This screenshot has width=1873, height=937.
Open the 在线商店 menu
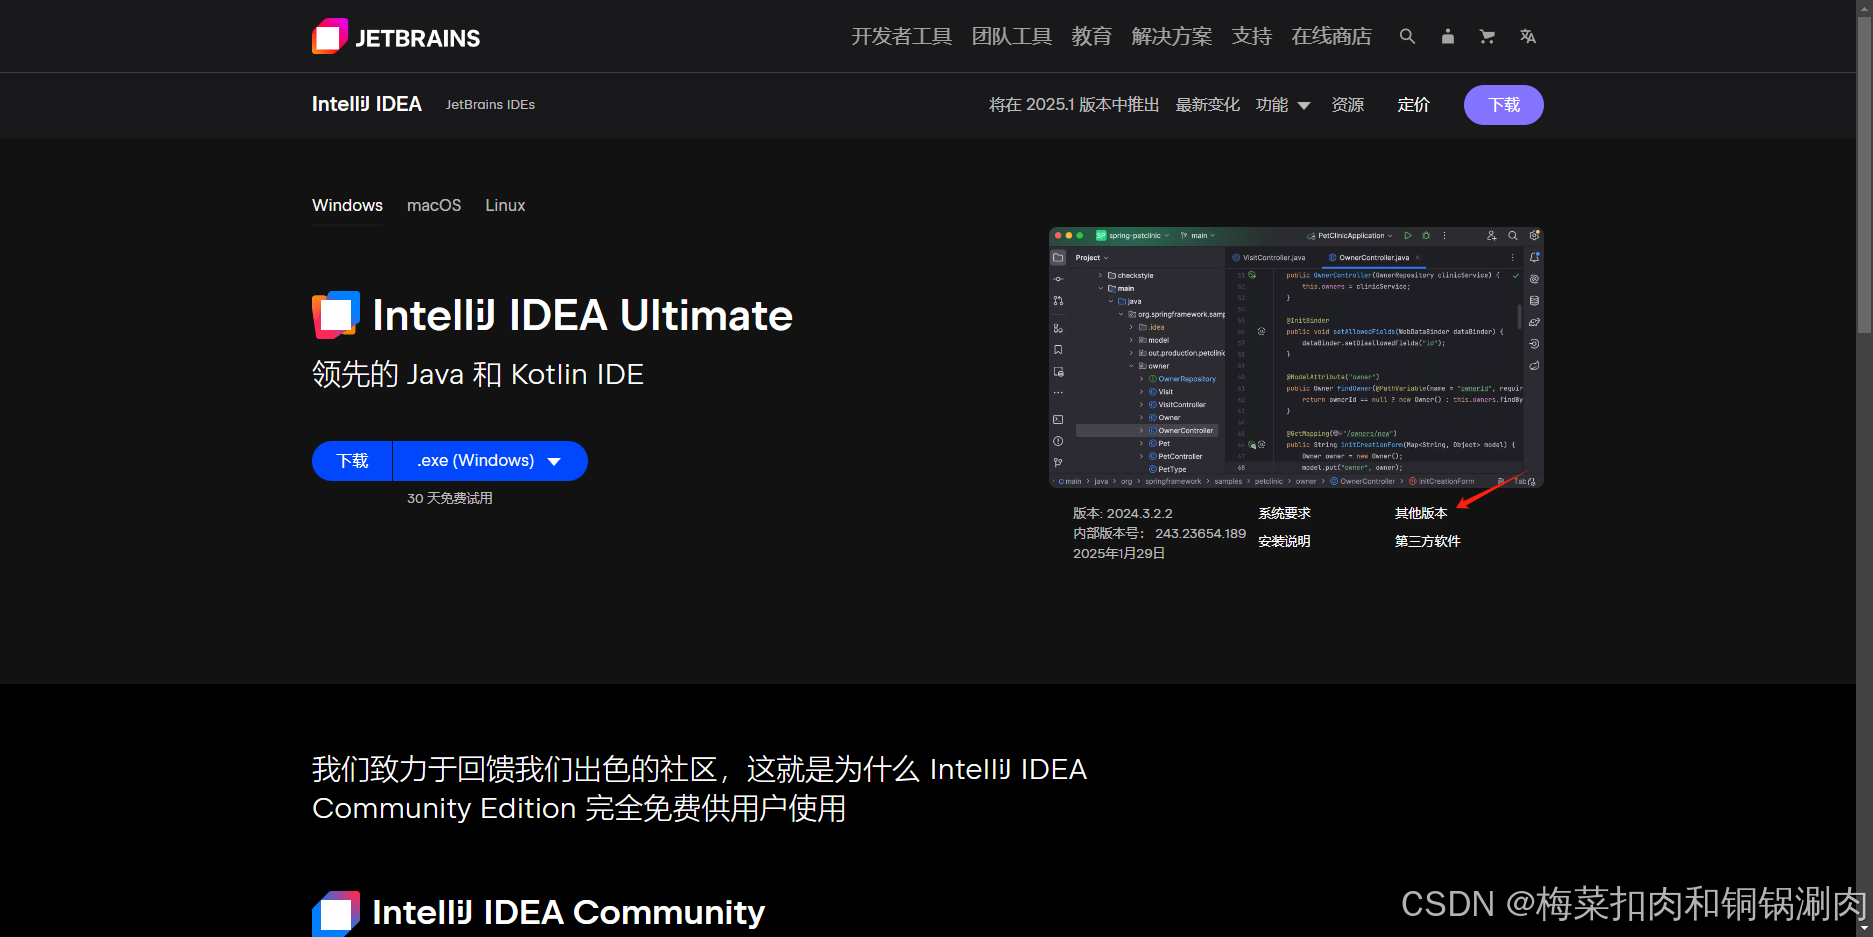[x=1331, y=36]
